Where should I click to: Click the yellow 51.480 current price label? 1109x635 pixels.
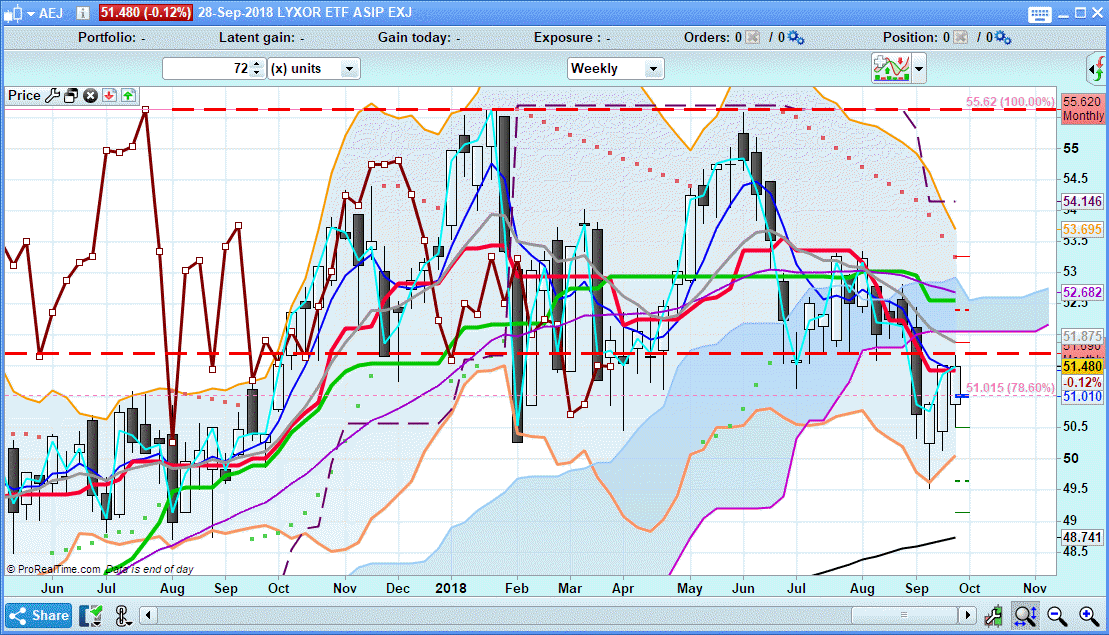tap(1081, 366)
